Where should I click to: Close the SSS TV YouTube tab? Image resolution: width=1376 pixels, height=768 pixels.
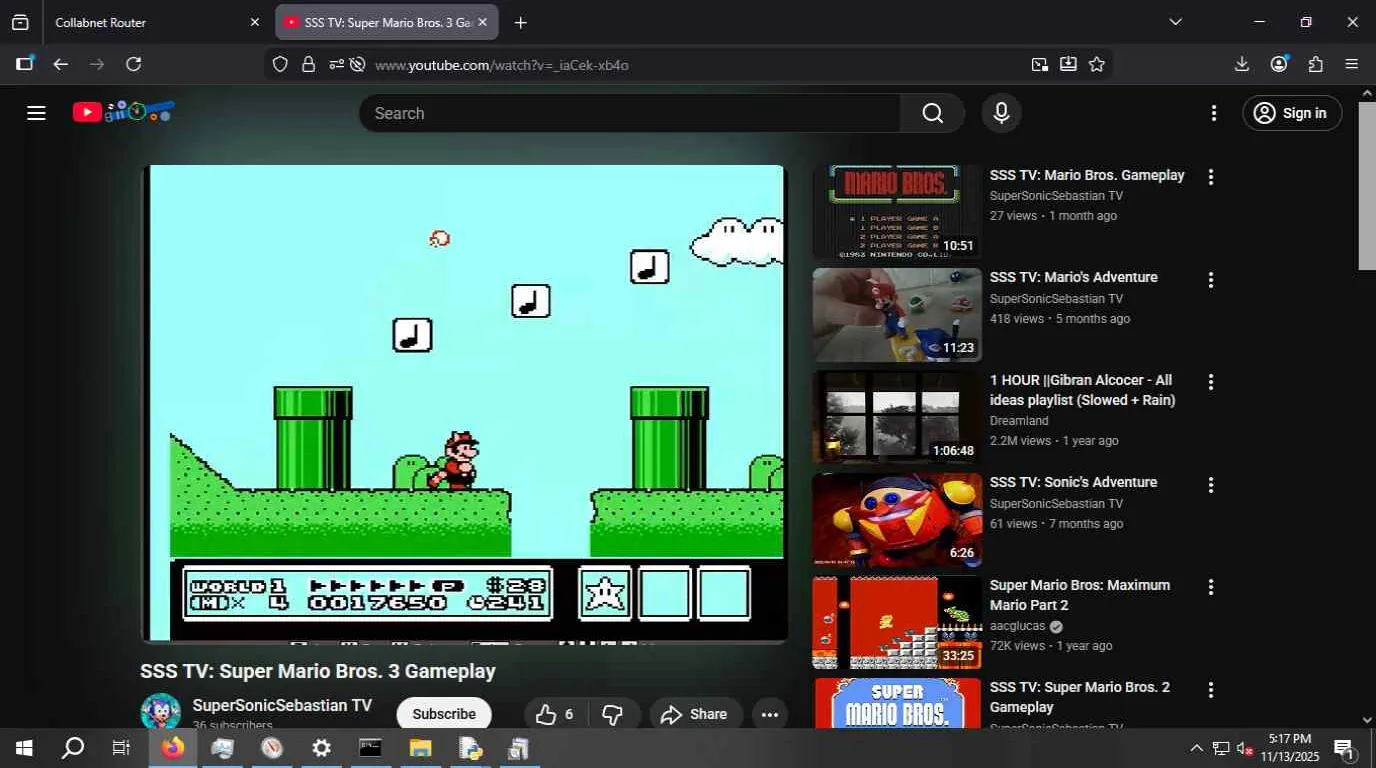click(x=482, y=22)
